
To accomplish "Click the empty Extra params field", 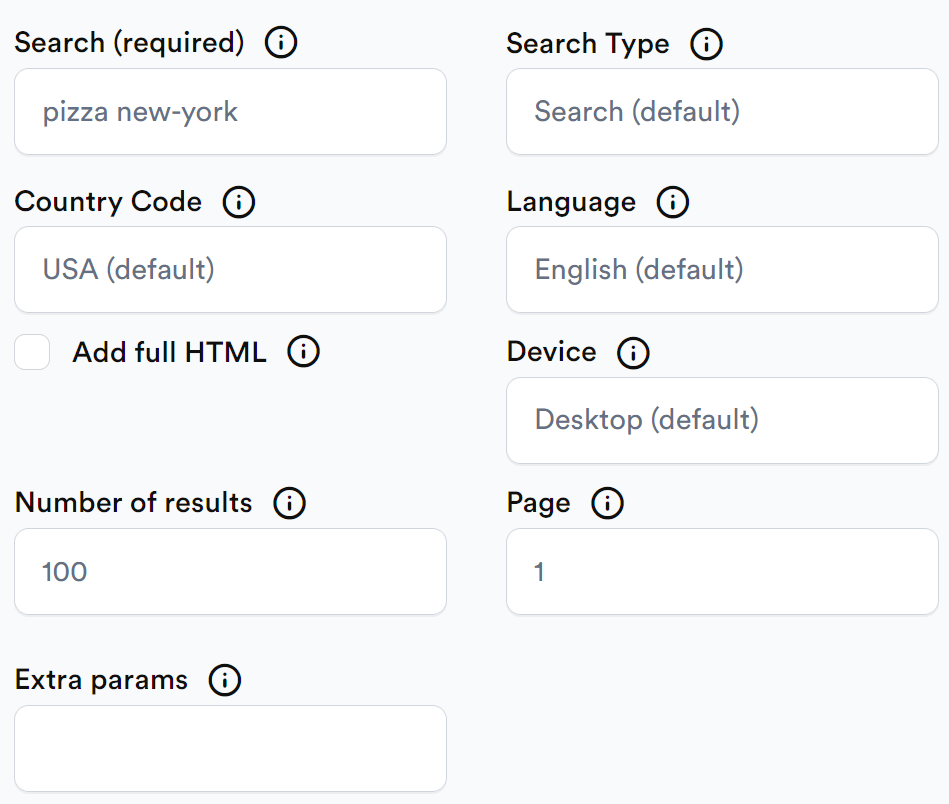I will point(230,748).
